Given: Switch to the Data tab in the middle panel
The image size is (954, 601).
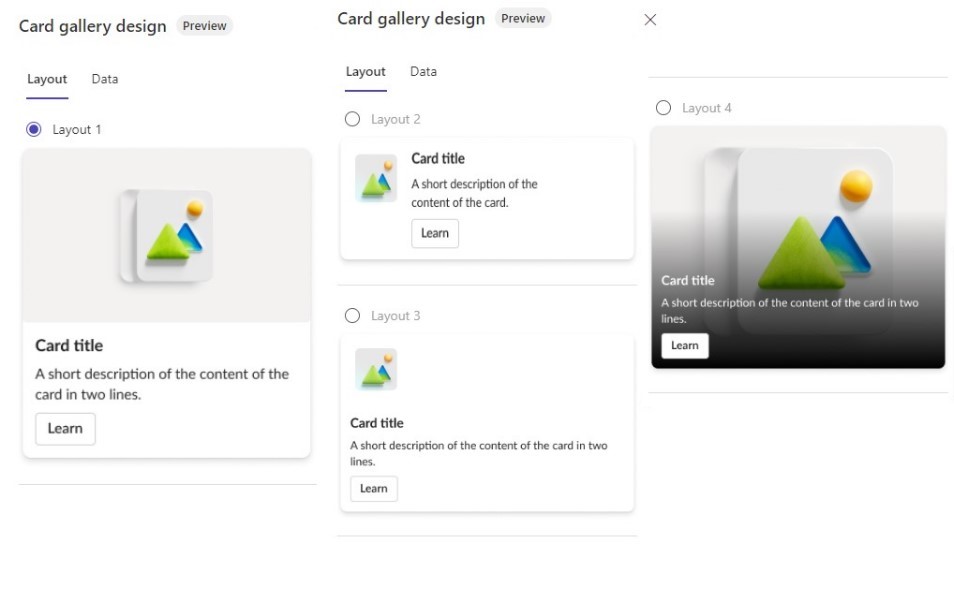Looking at the screenshot, I should pos(423,72).
